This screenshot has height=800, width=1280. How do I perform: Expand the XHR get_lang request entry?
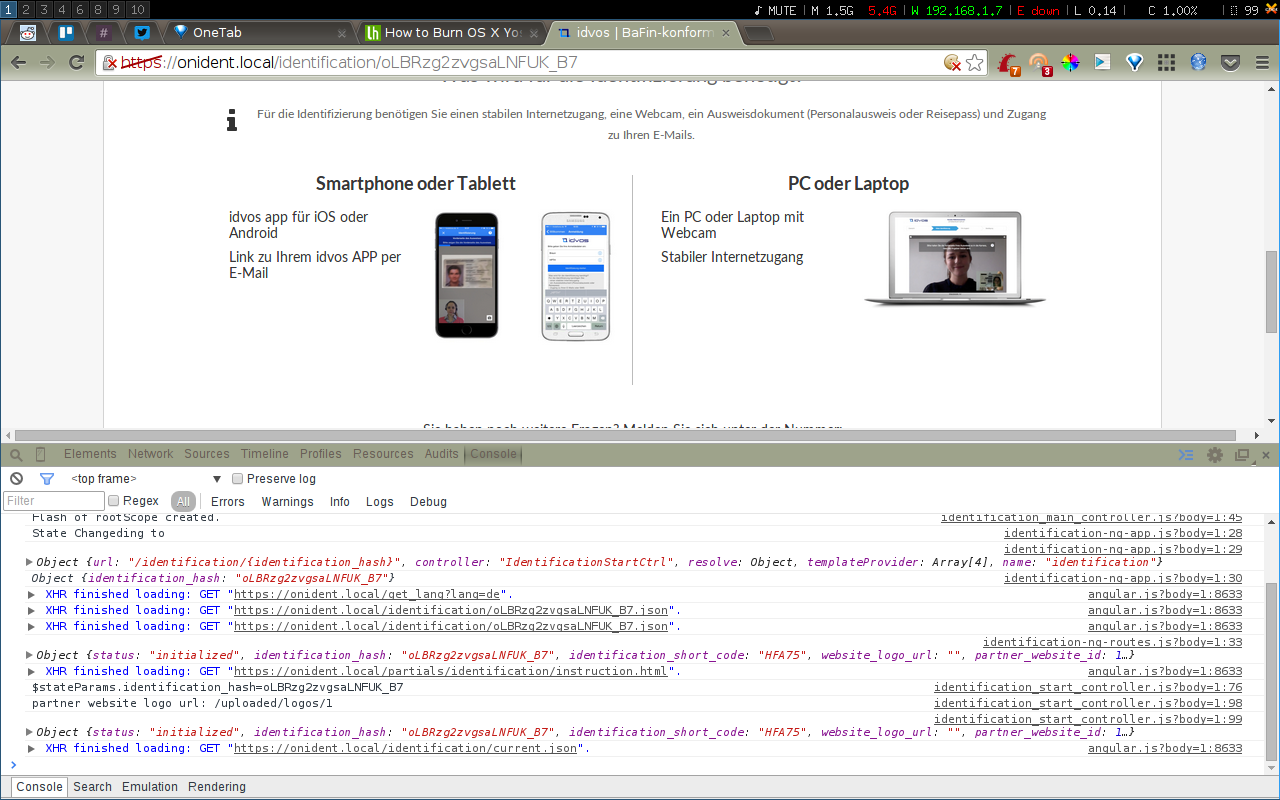tap(33, 594)
